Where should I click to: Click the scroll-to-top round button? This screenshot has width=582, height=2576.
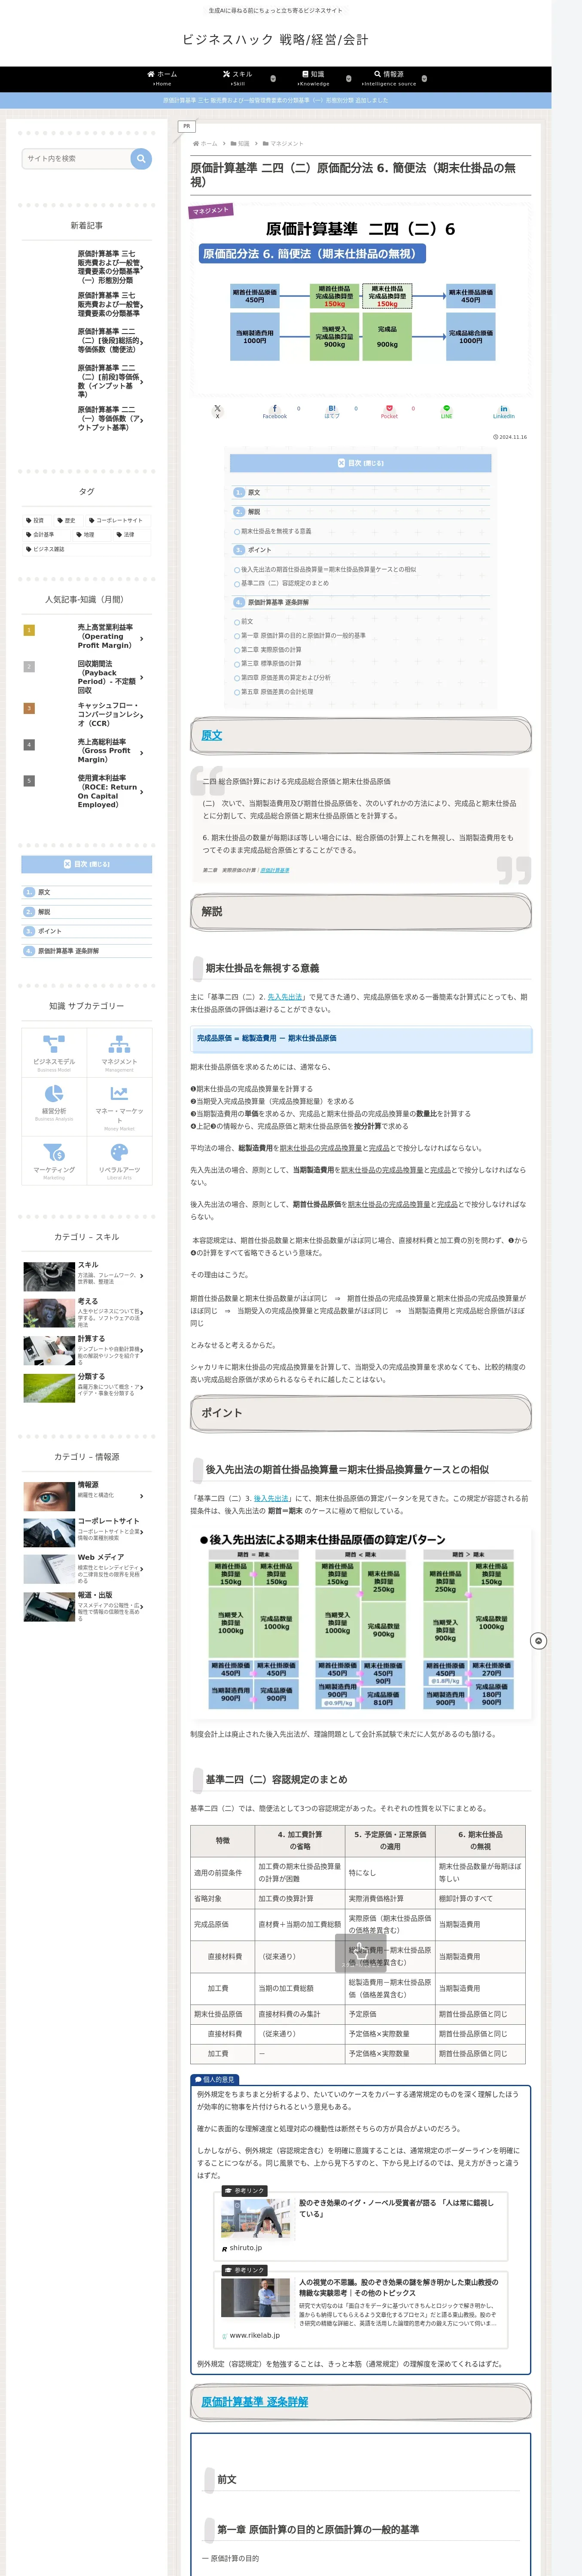click(538, 1641)
